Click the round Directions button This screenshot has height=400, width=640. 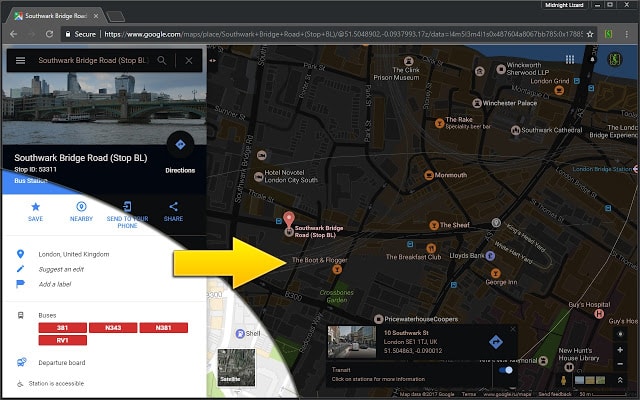[x=180, y=145]
